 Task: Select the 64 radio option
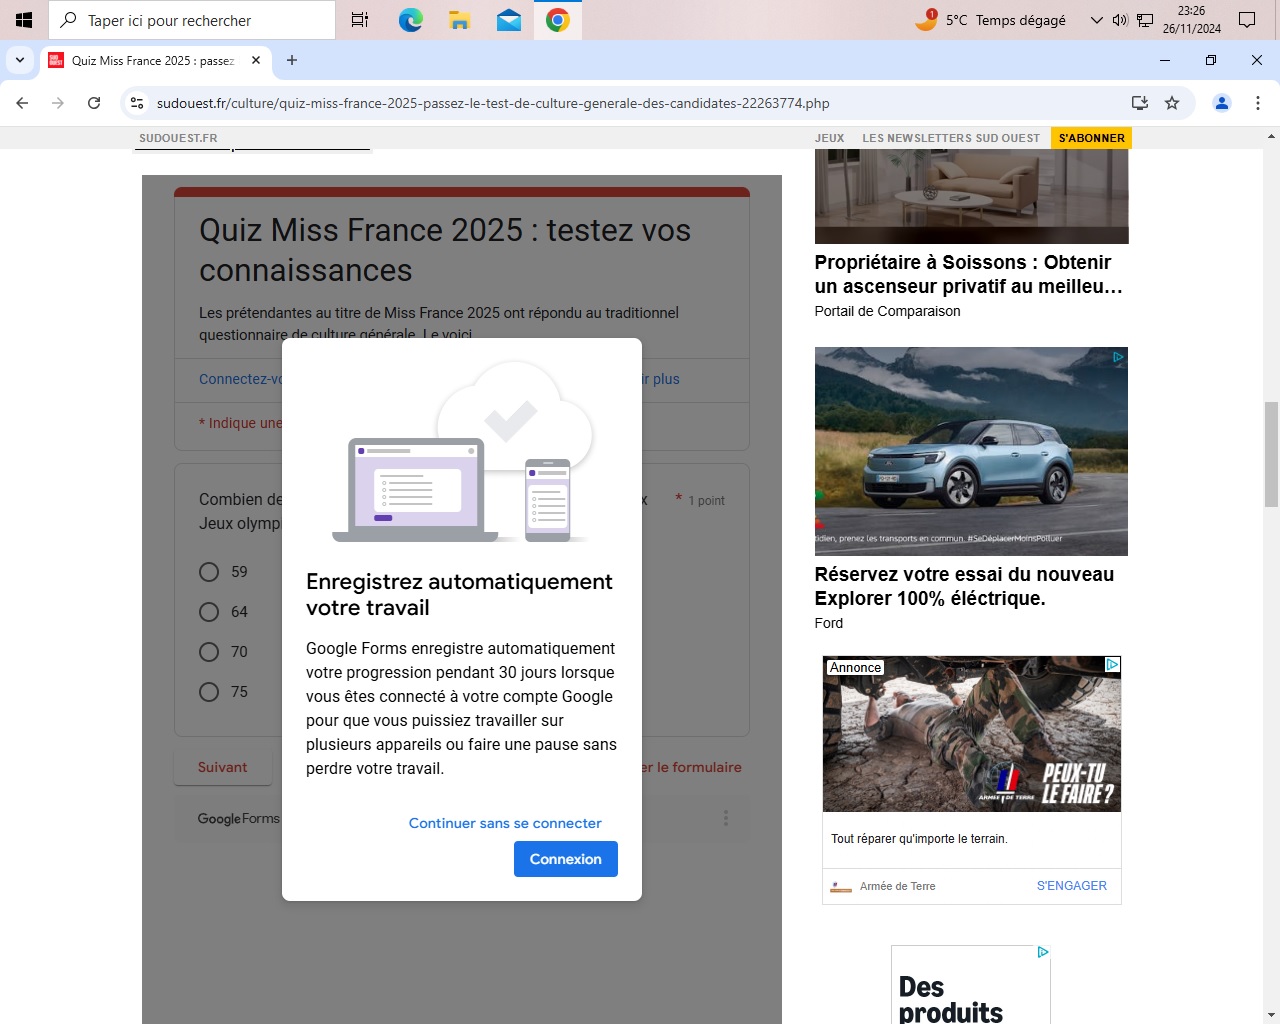point(209,612)
